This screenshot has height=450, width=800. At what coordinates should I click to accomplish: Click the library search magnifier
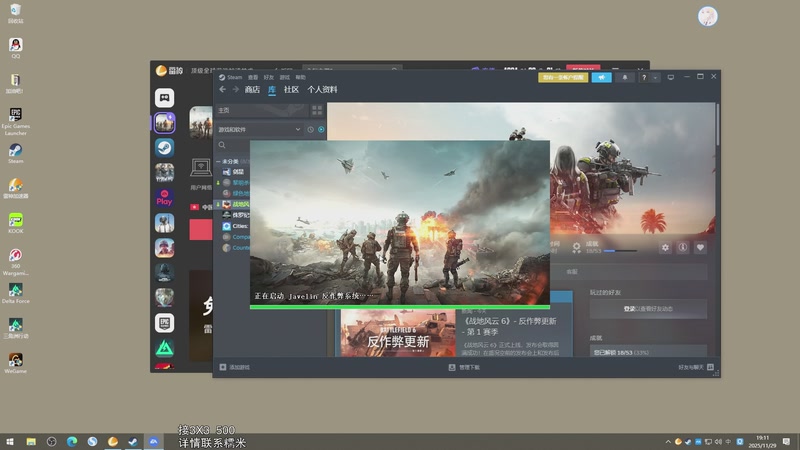coord(222,145)
